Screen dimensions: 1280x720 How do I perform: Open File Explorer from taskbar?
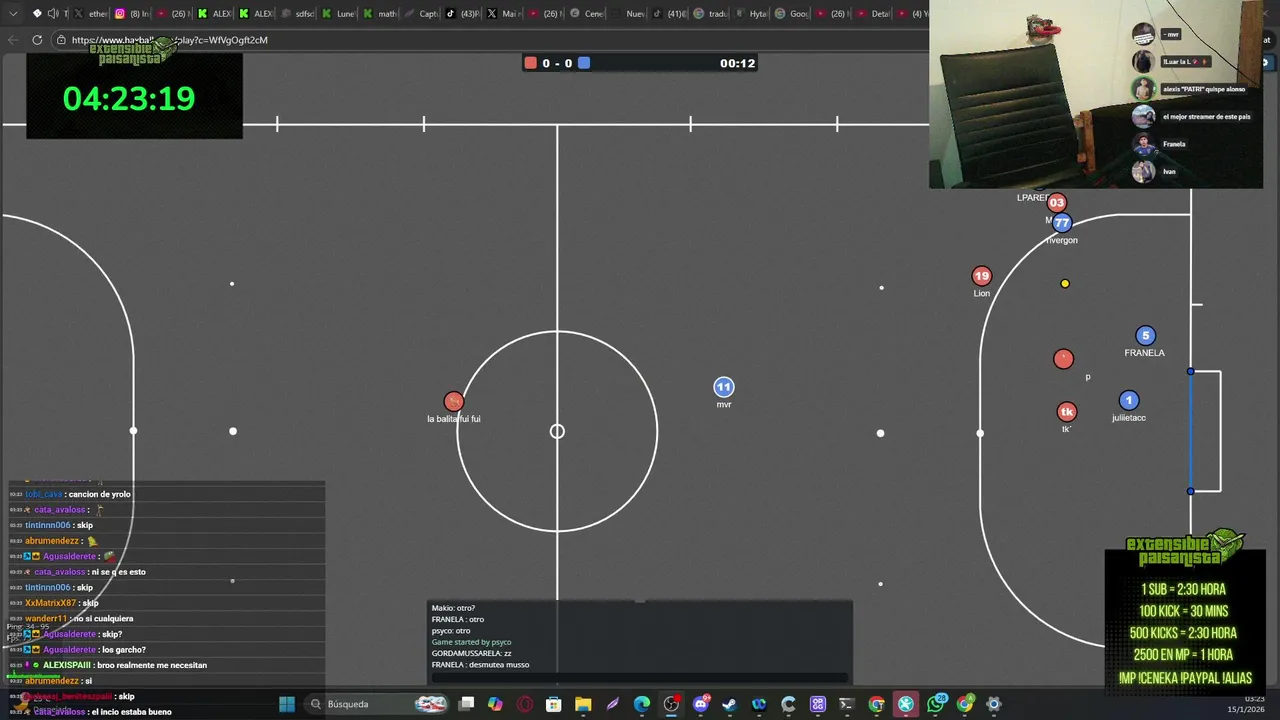(583, 704)
